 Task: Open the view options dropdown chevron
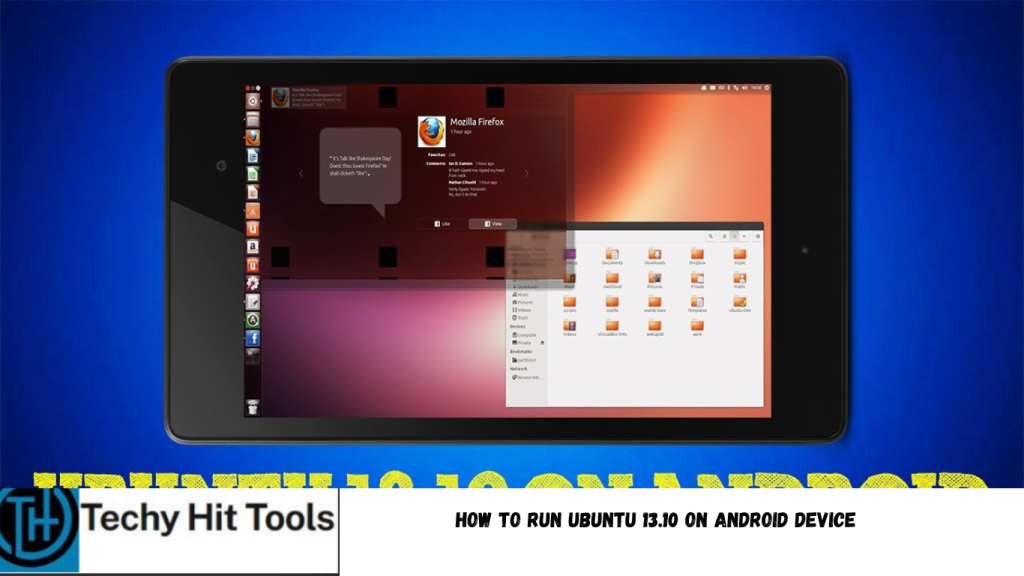pos(744,236)
